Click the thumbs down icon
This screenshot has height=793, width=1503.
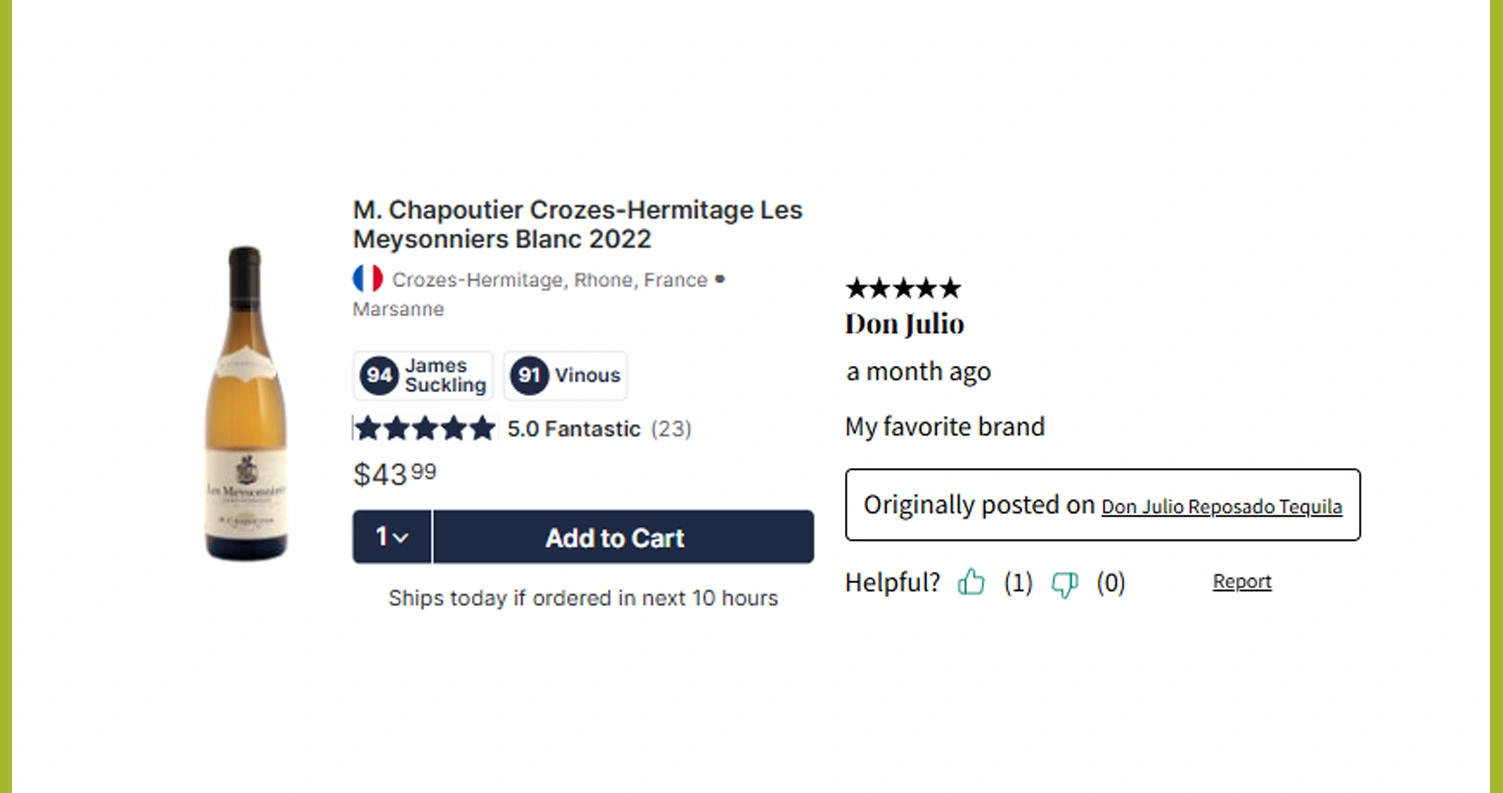pyautogui.click(x=1065, y=584)
